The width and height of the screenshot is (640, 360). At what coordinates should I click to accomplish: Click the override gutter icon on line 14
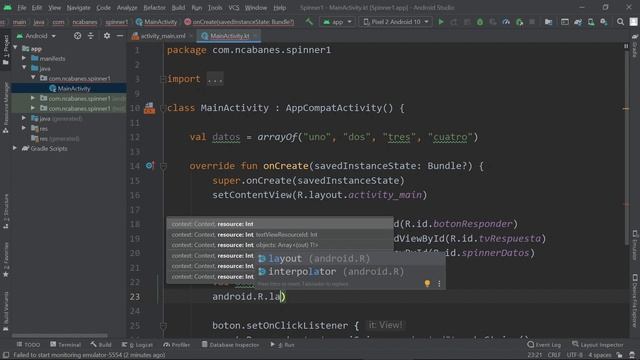[x=149, y=165]
